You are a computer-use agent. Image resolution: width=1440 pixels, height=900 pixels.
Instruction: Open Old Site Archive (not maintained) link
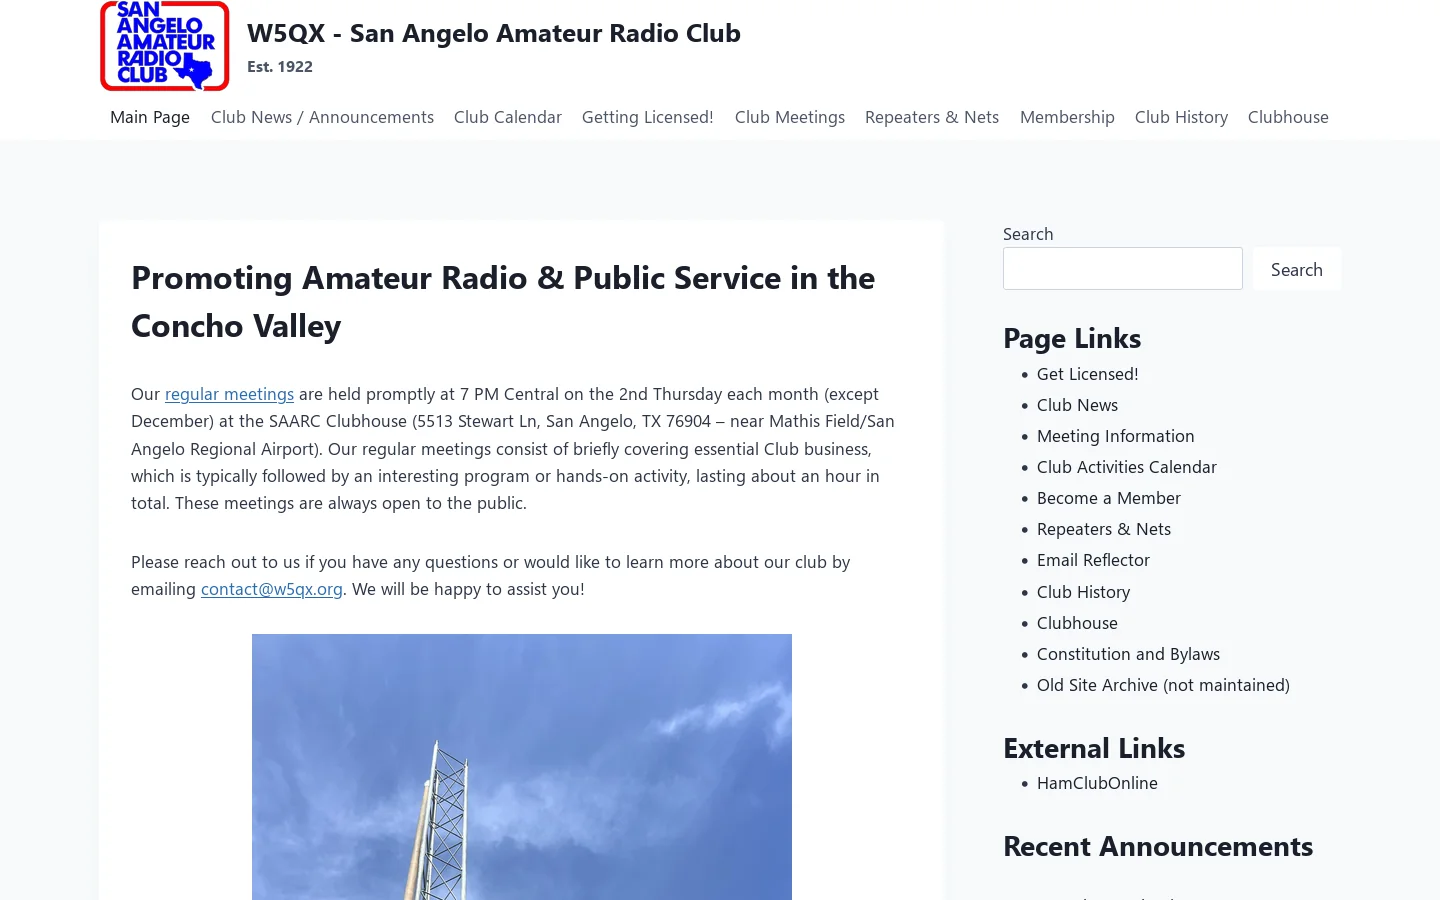tap(1163, 685)
